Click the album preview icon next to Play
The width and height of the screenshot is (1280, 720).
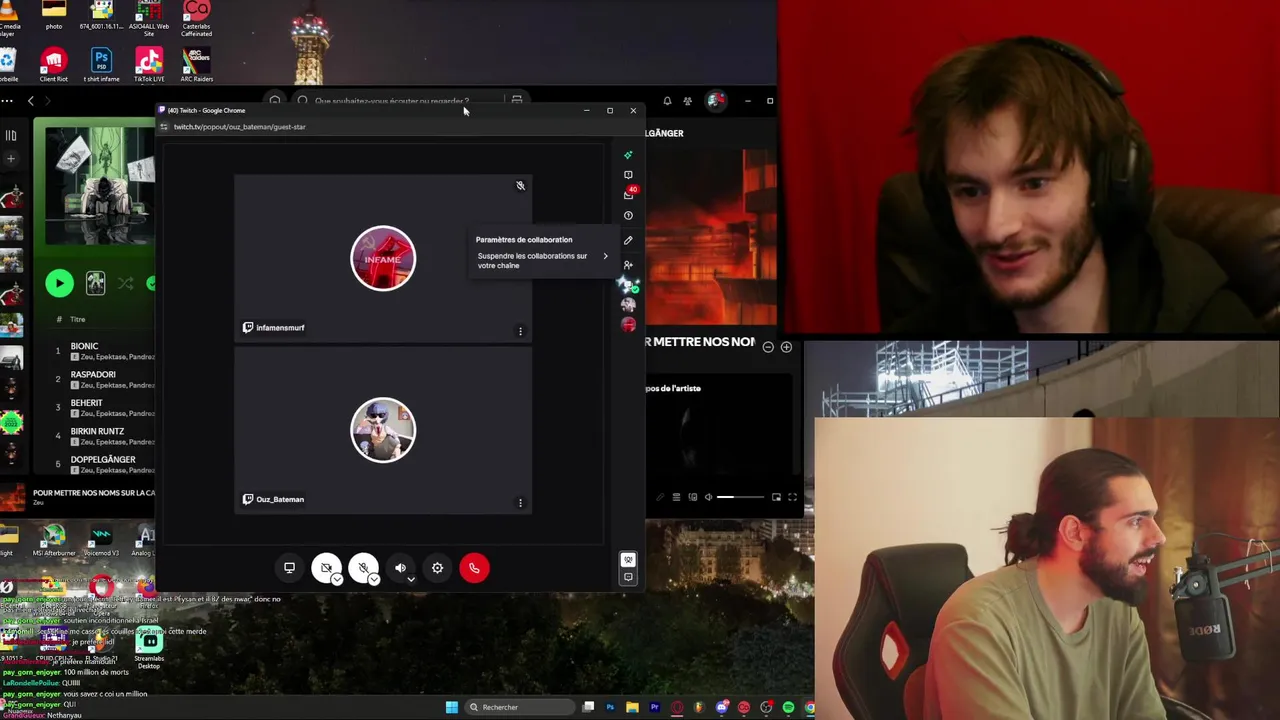(95, 284)
